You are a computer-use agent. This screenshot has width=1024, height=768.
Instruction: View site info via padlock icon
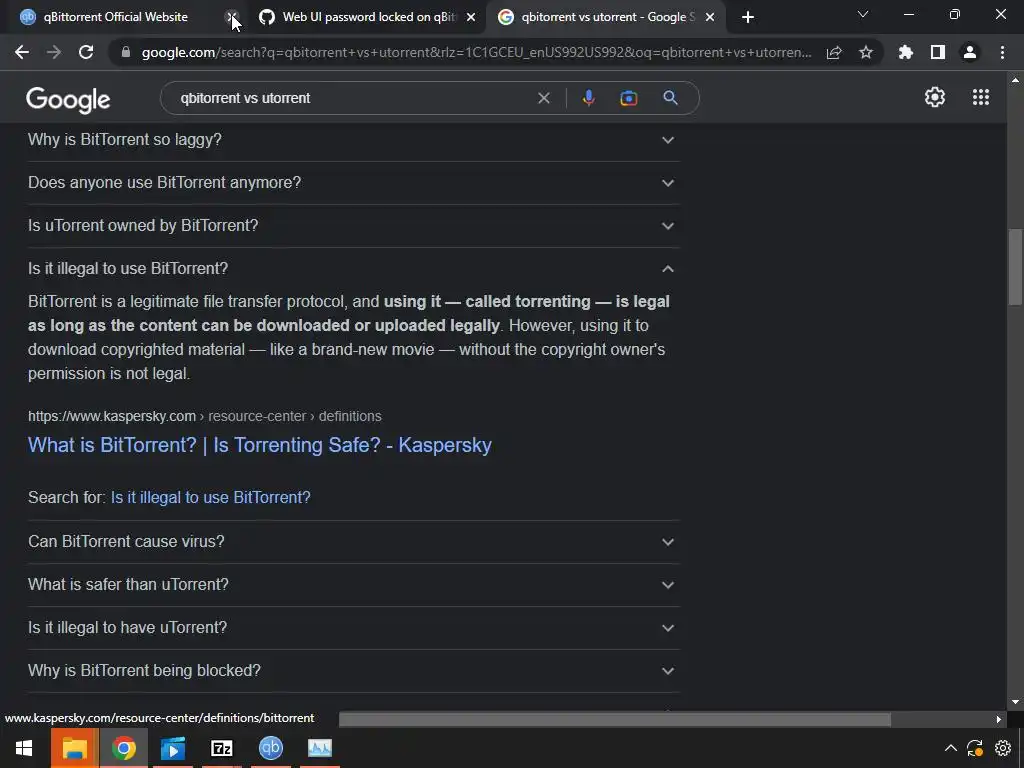tap(126, 52)
